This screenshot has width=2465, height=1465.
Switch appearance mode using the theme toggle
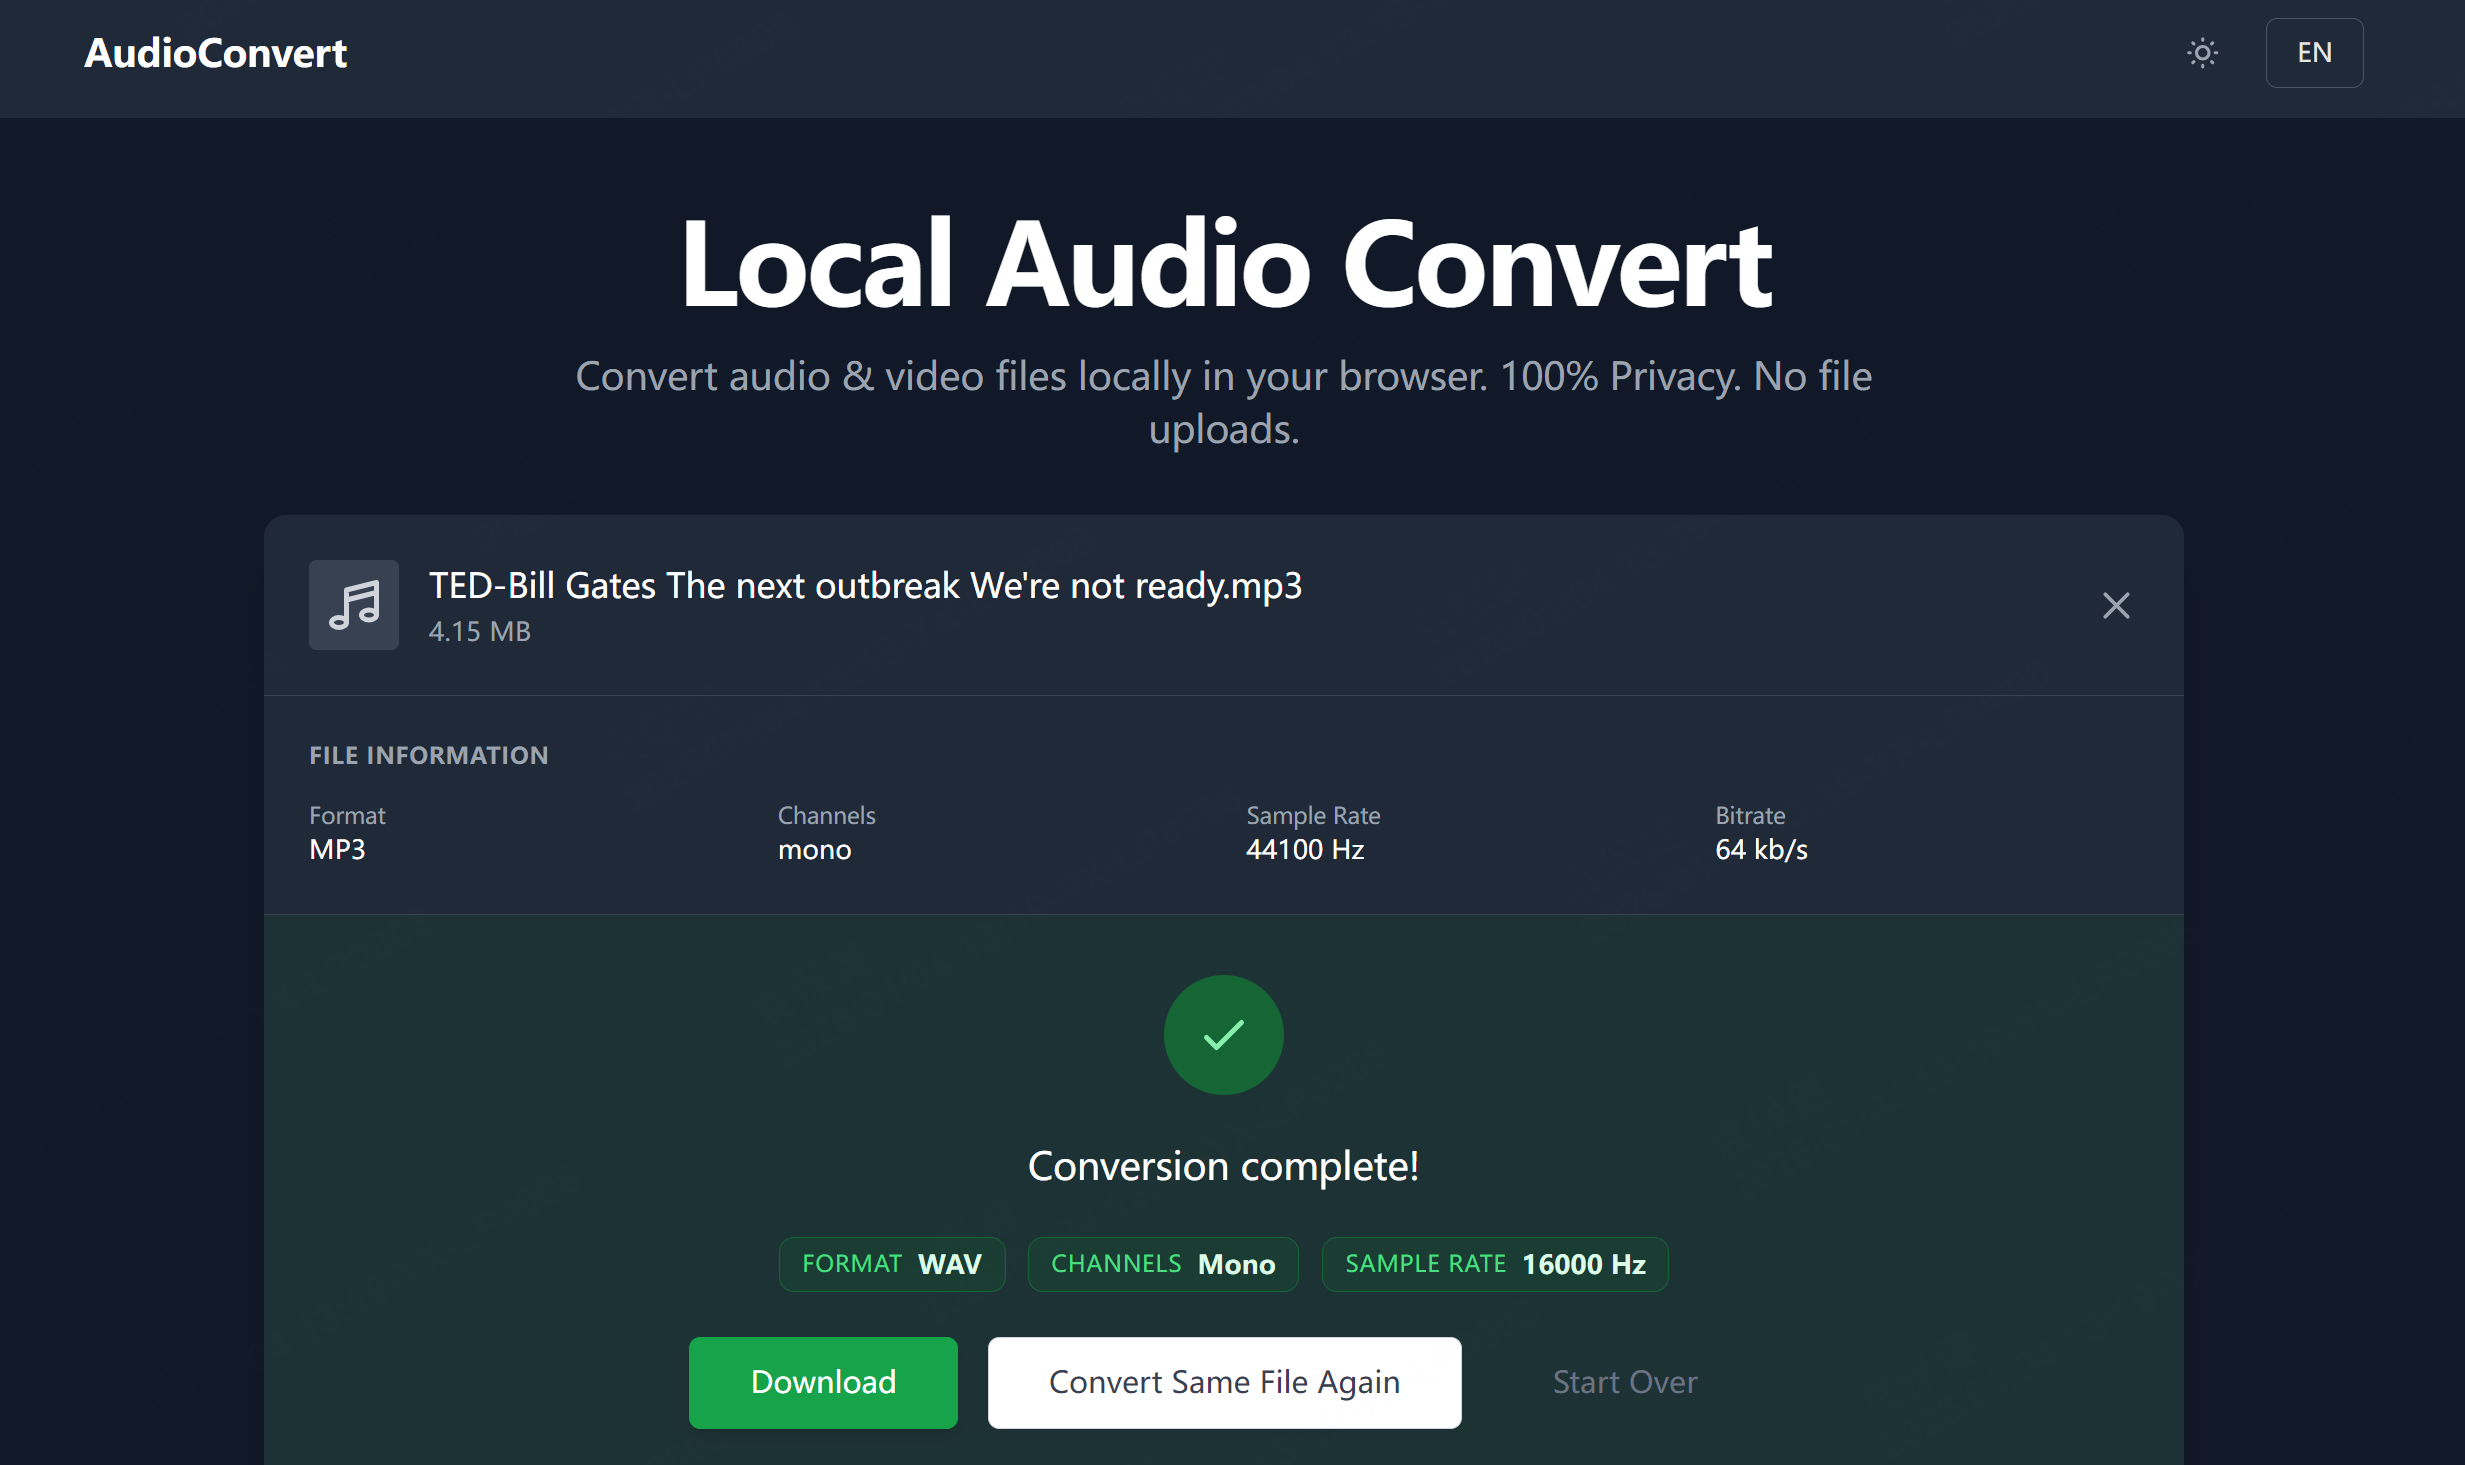coord(2201,52)
